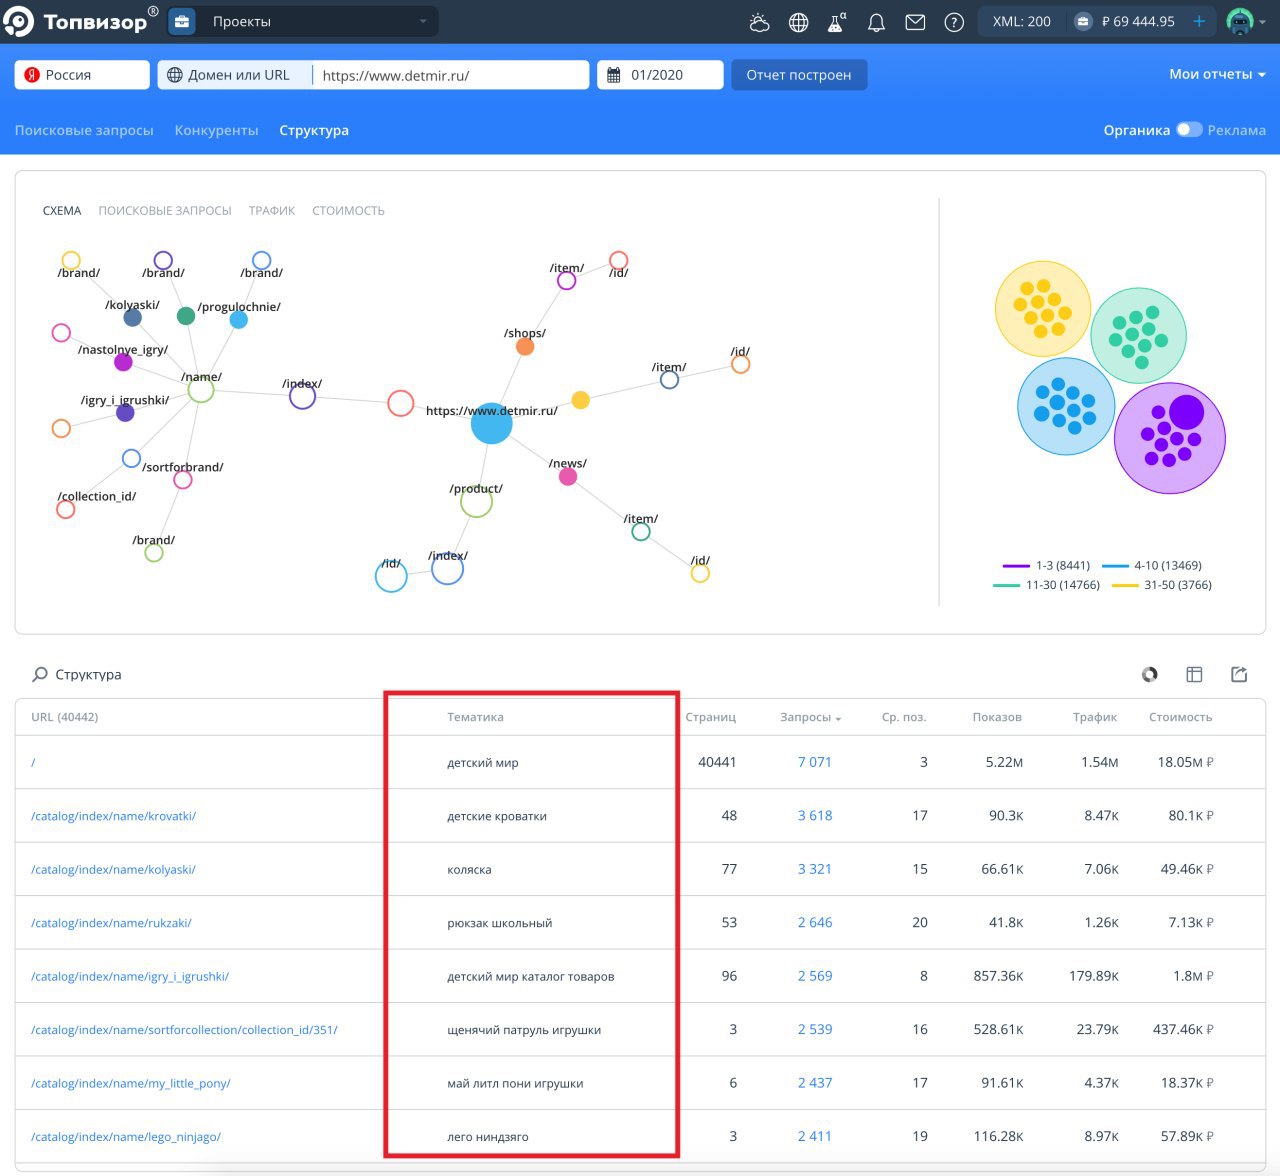Viewport: 1280px width, 1176px height.
Task: Open the /catalog/index/name/my_little_pony/ link
Action: point(131,1083)
